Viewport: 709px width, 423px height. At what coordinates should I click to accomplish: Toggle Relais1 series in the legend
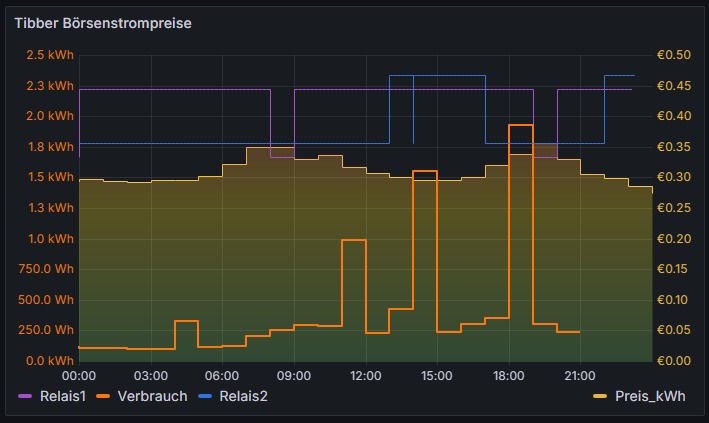(64, 396)
